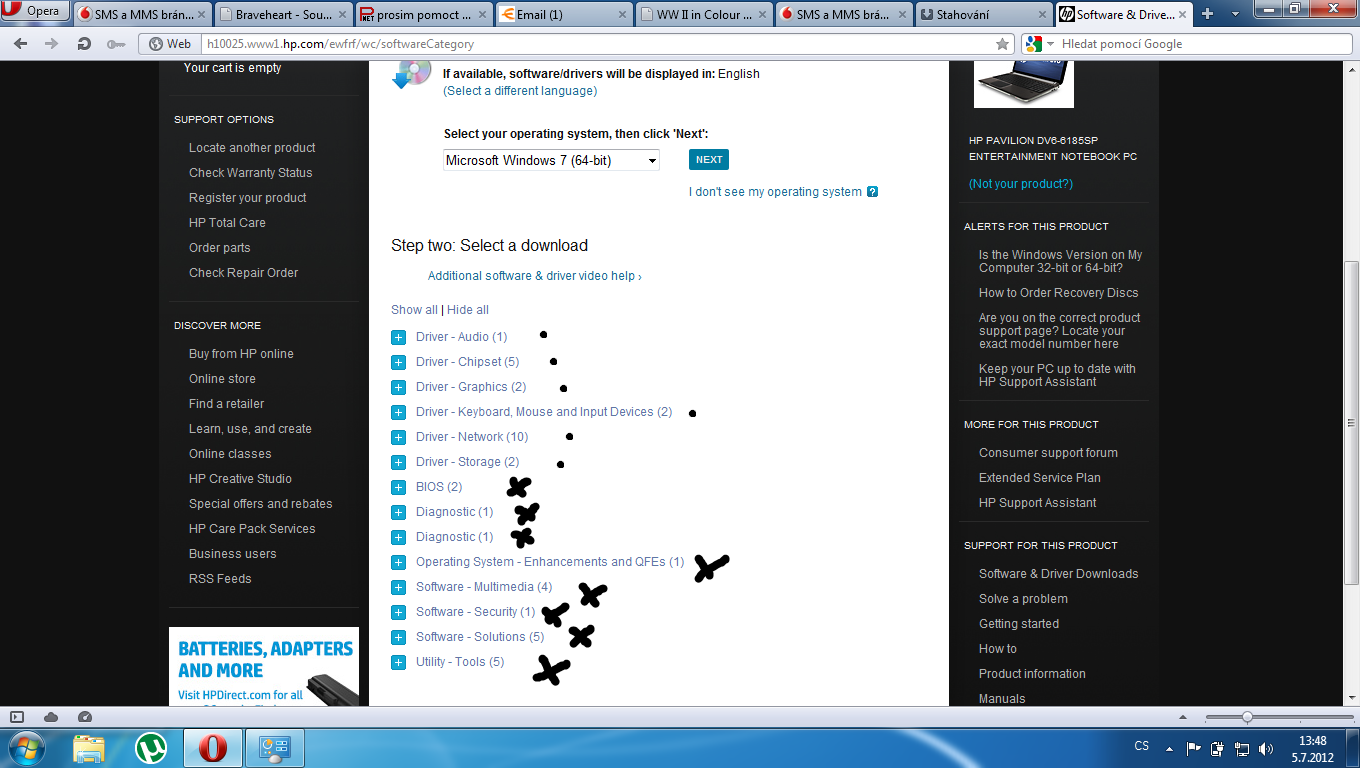Screen dimensions: 1360x768
Task: Click the Not your product link
Action: [1021, 184]
